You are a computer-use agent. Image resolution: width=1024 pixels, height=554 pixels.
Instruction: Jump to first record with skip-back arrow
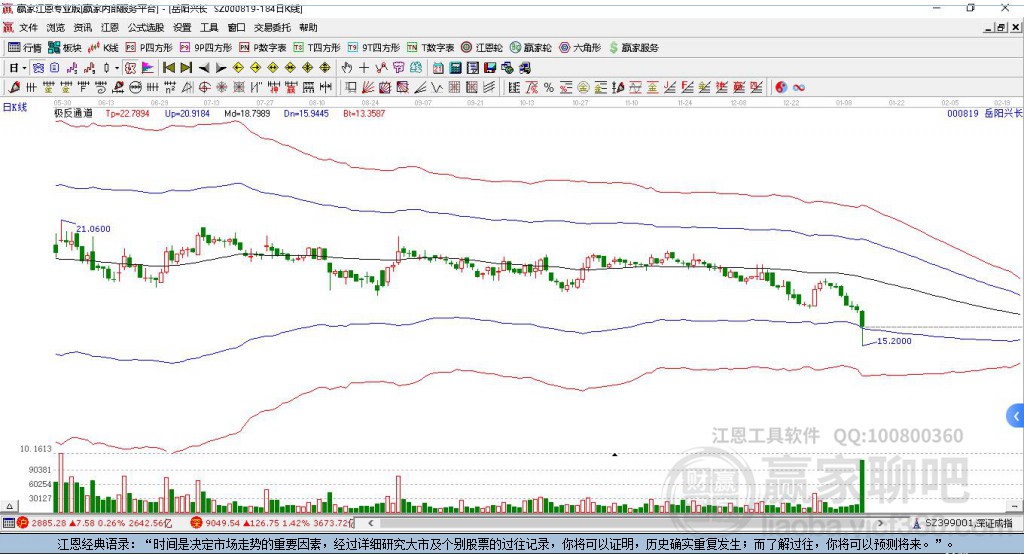(169, 68)
